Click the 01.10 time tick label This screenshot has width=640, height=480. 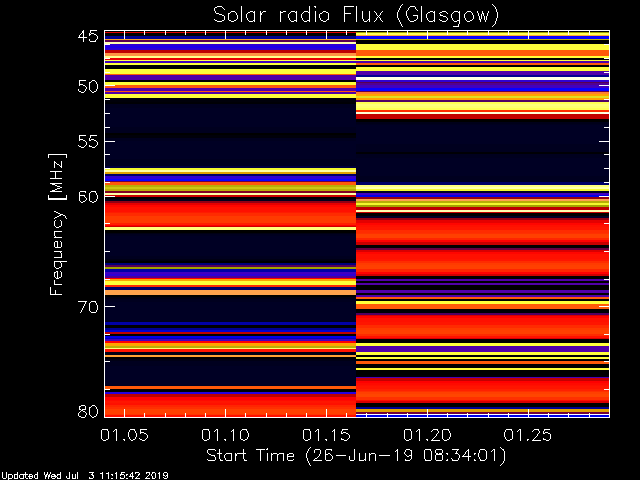(225, 435)
